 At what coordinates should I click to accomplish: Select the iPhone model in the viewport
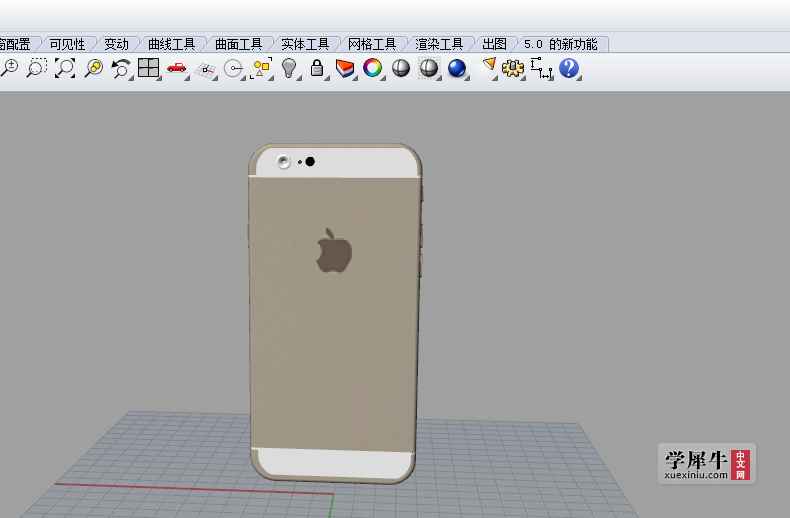point(335,312)
